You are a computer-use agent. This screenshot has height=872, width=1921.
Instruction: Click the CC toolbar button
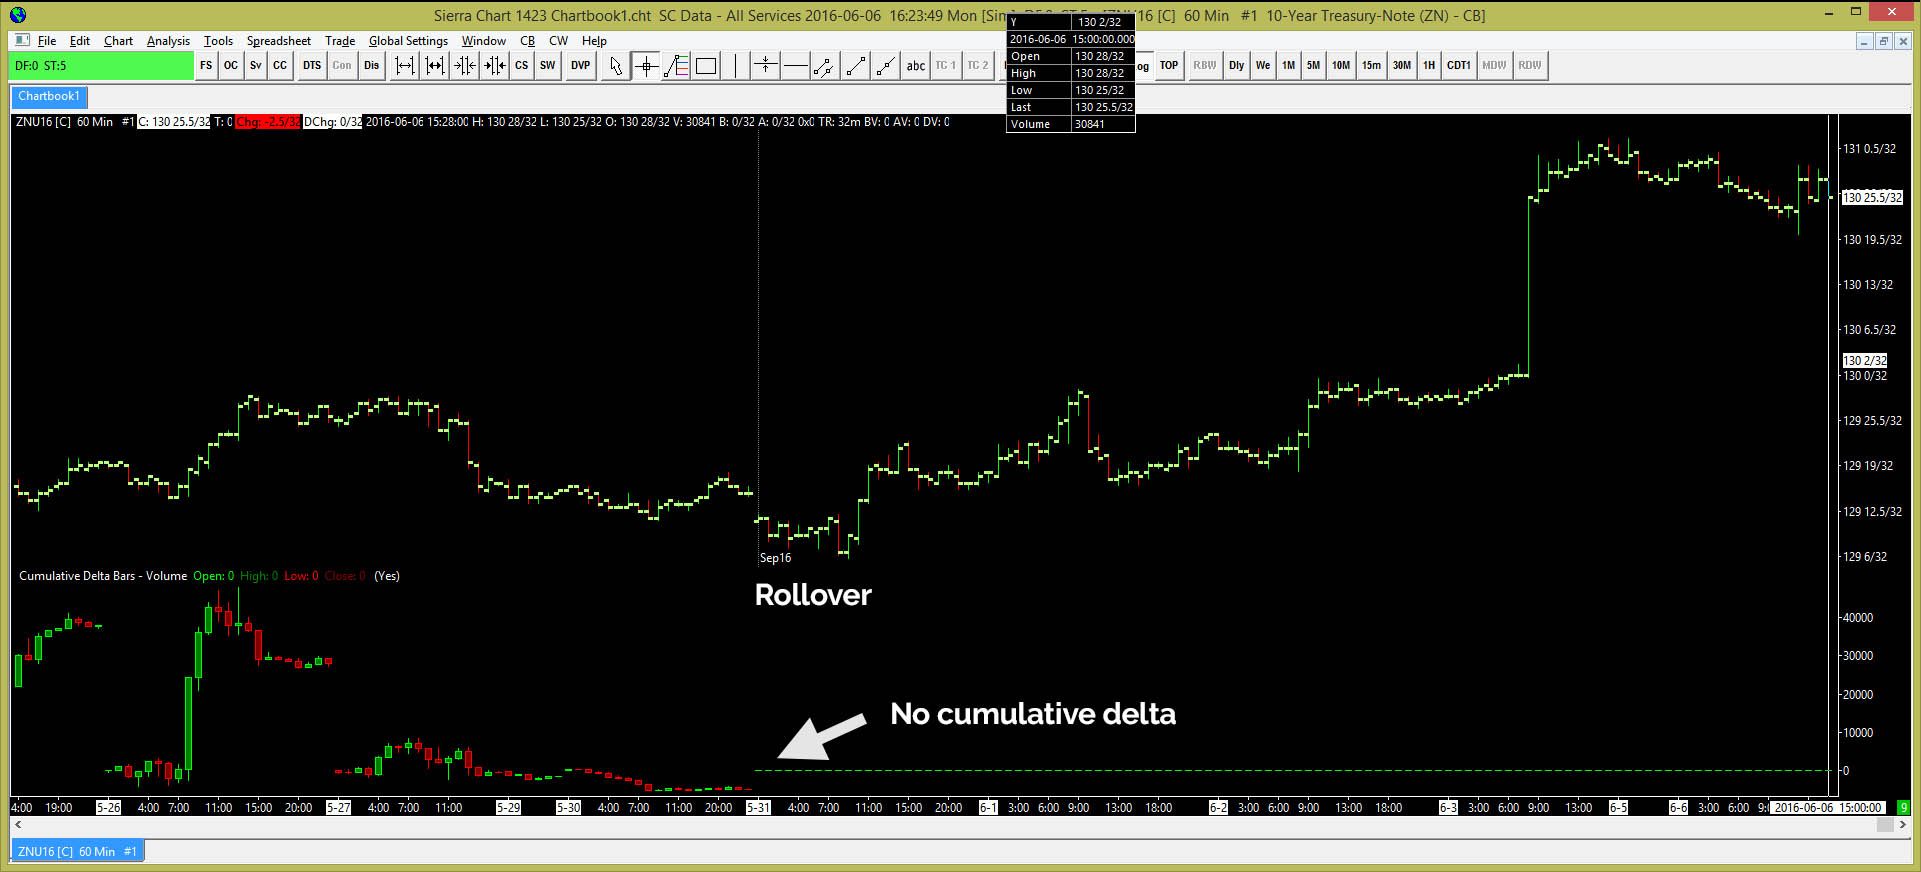tap(280, 66)
